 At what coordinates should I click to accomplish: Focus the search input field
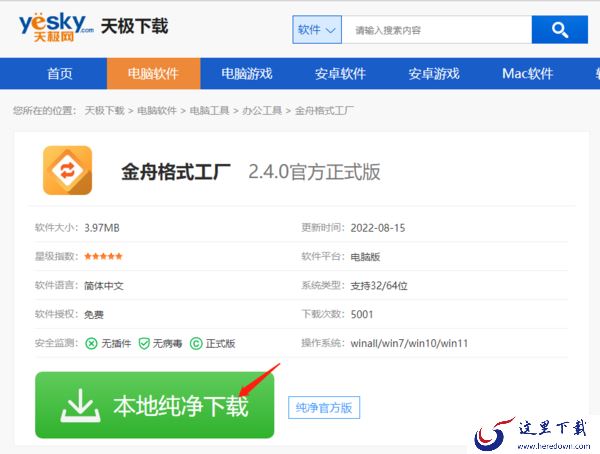(437, 29)
